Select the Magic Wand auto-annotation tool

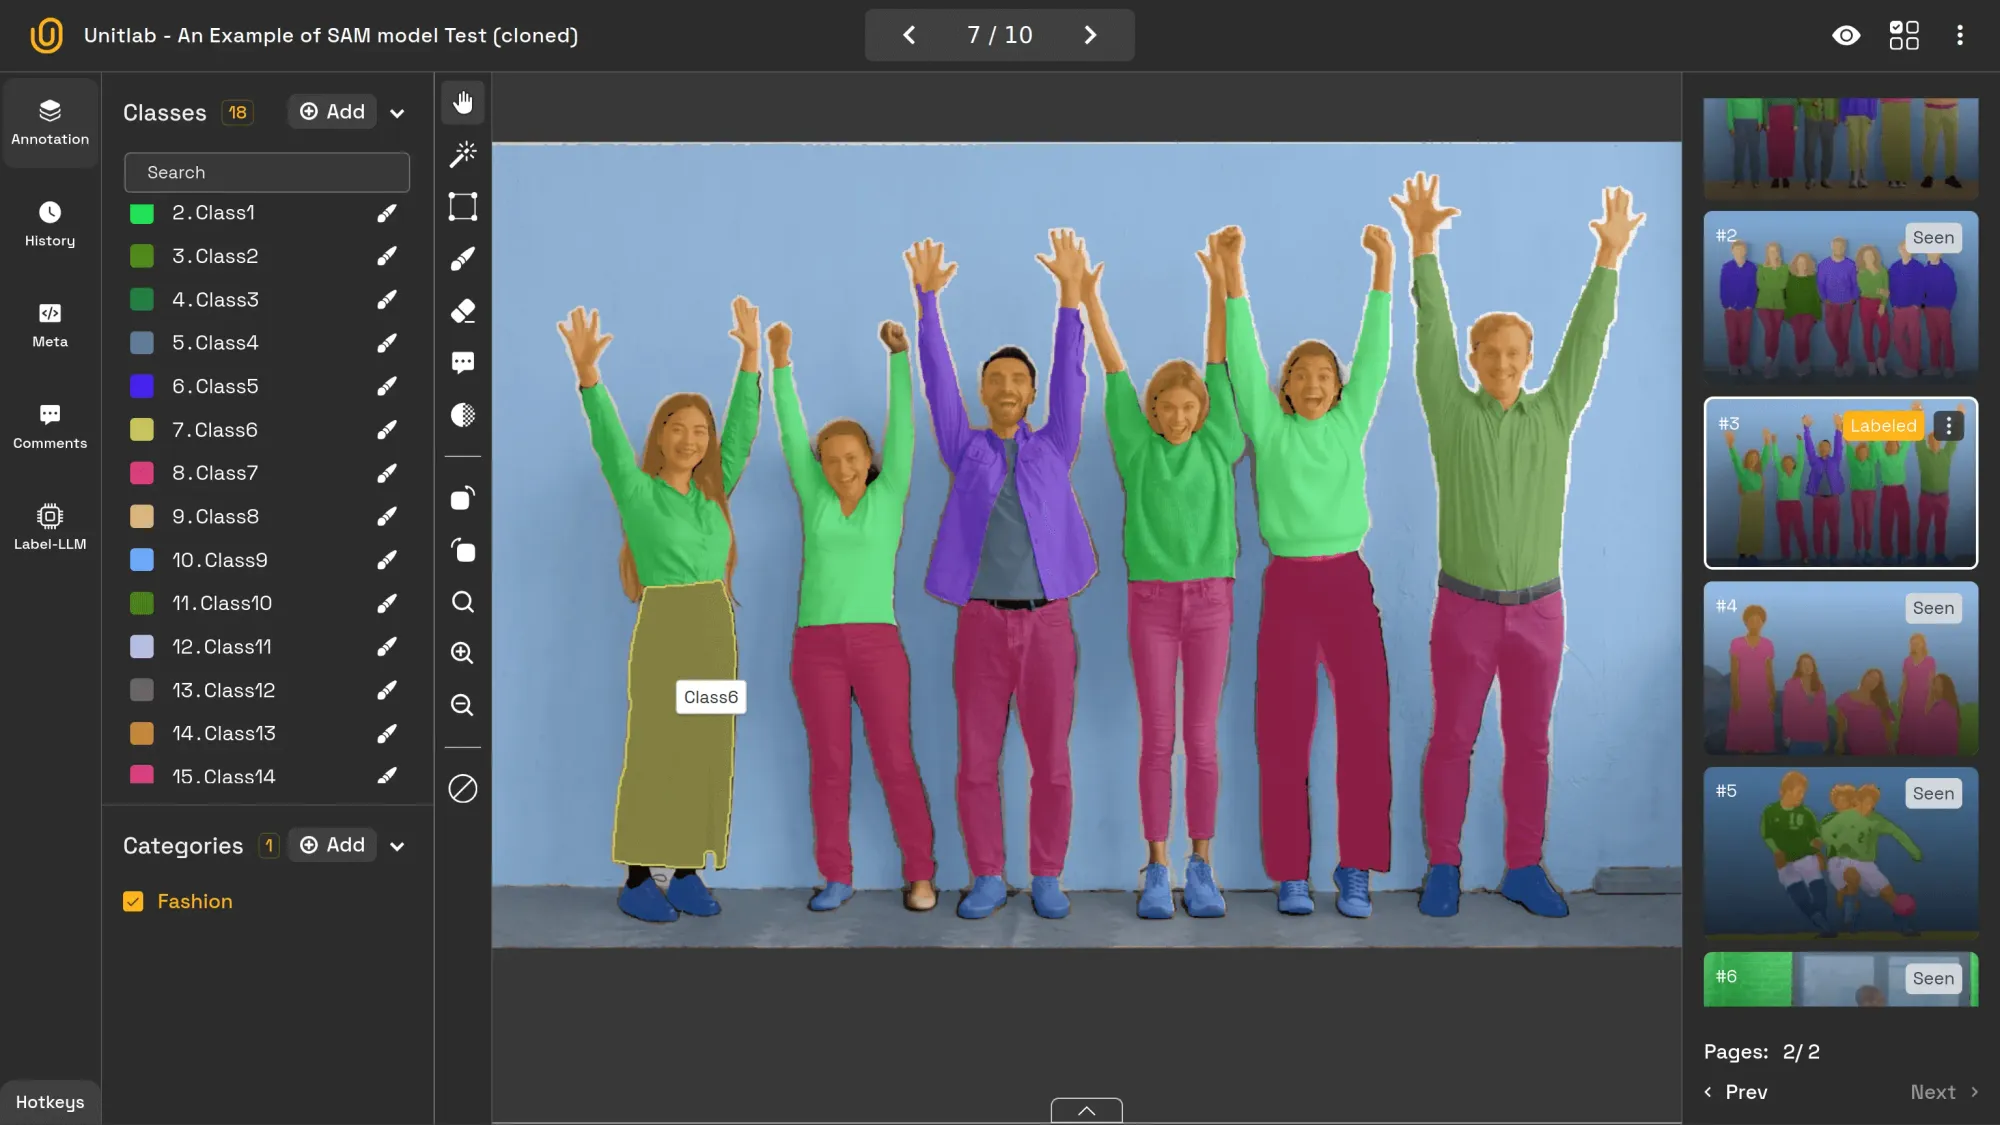click(462, 153)
